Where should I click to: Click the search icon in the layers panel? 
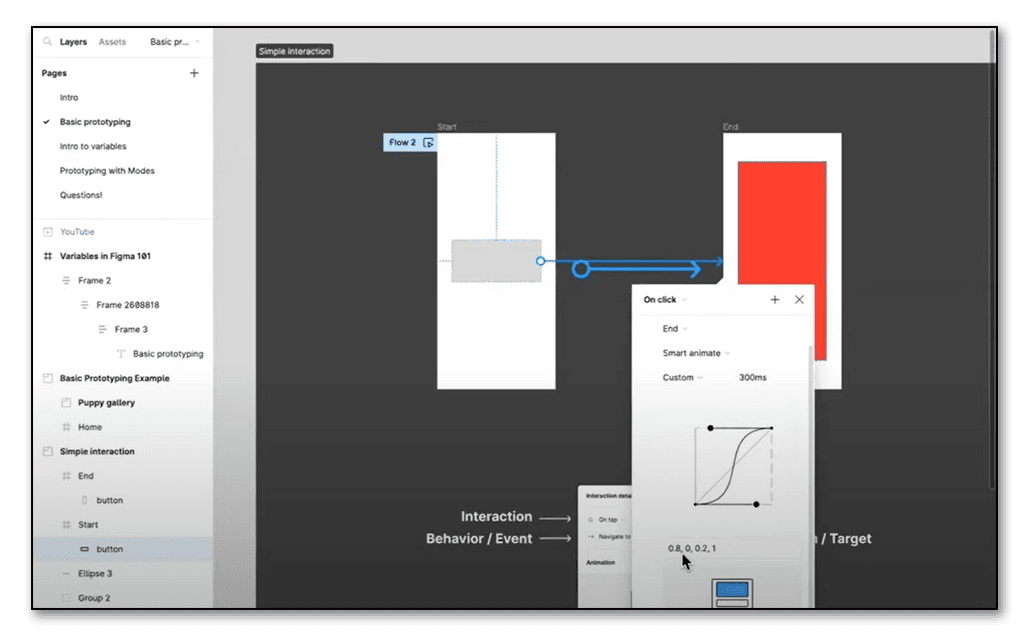point(47,42)
